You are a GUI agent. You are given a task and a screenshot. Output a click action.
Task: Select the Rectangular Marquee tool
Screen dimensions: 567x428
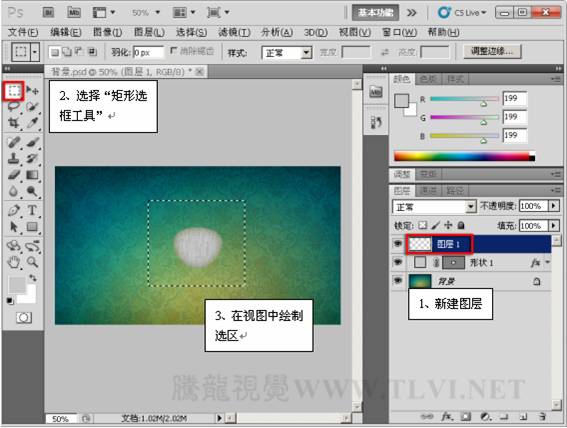14,91
